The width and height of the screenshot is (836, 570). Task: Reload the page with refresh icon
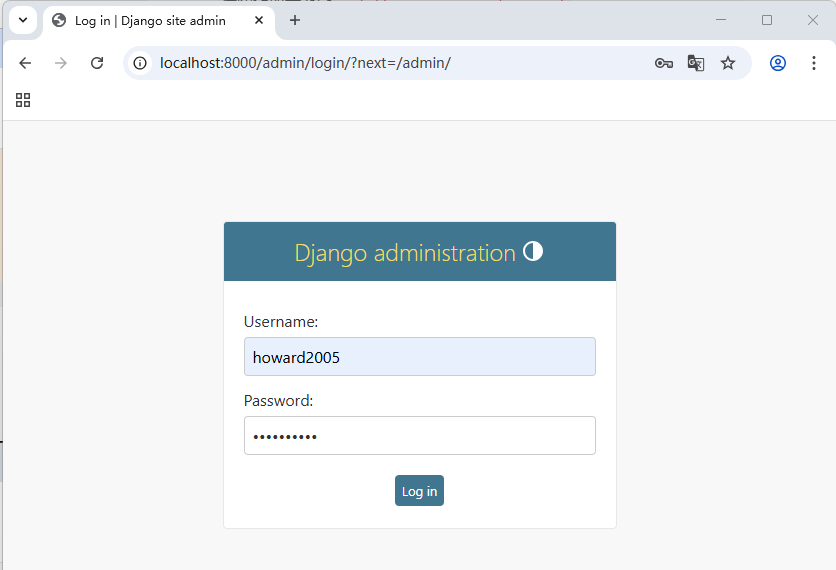[x=97, y=63]
